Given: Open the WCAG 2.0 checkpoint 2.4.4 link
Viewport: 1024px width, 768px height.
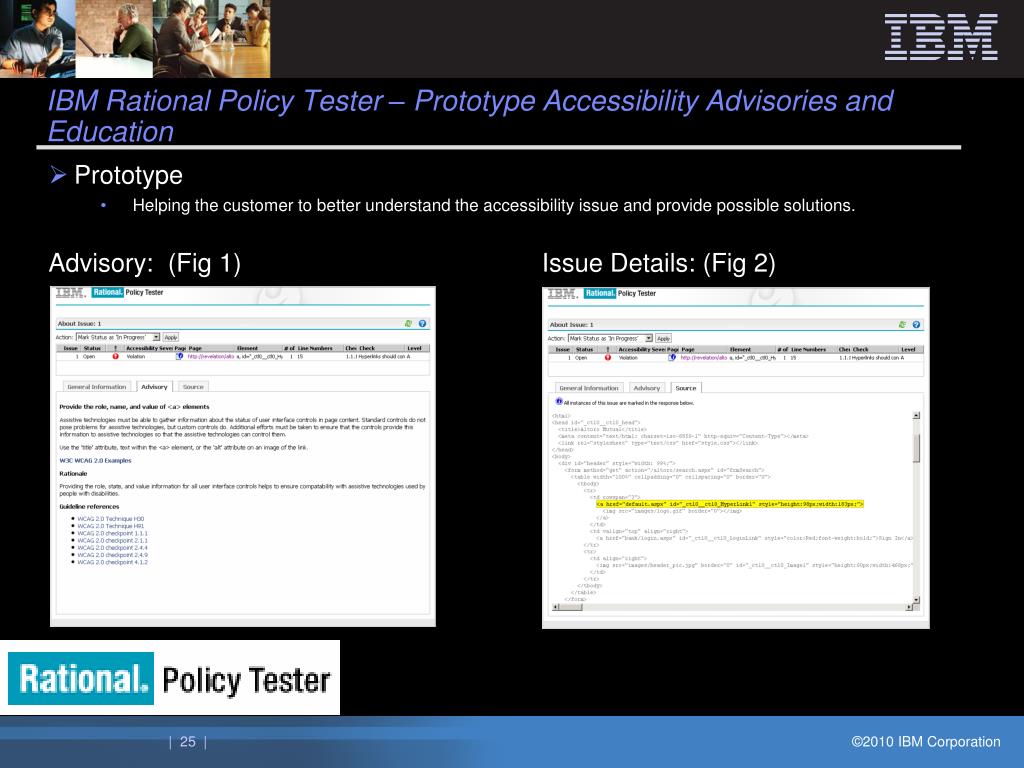Looking at the screenshot, I should (x=112, y=547).
